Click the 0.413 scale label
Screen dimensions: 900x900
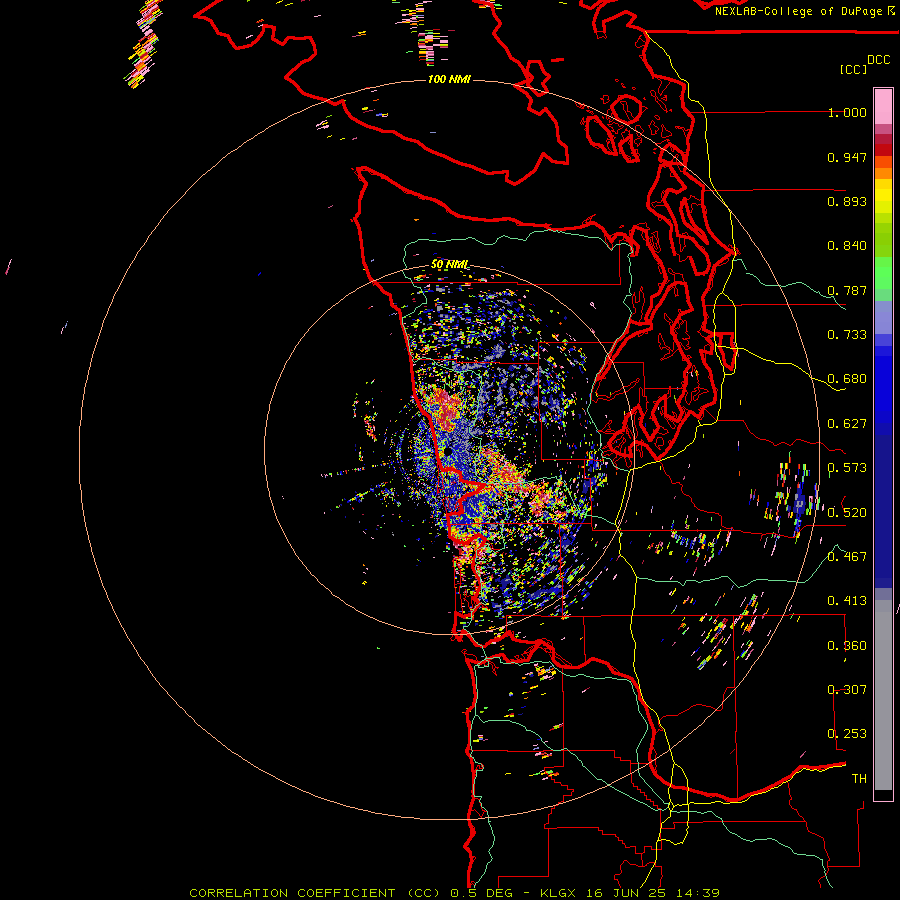(x=847, y=601)
